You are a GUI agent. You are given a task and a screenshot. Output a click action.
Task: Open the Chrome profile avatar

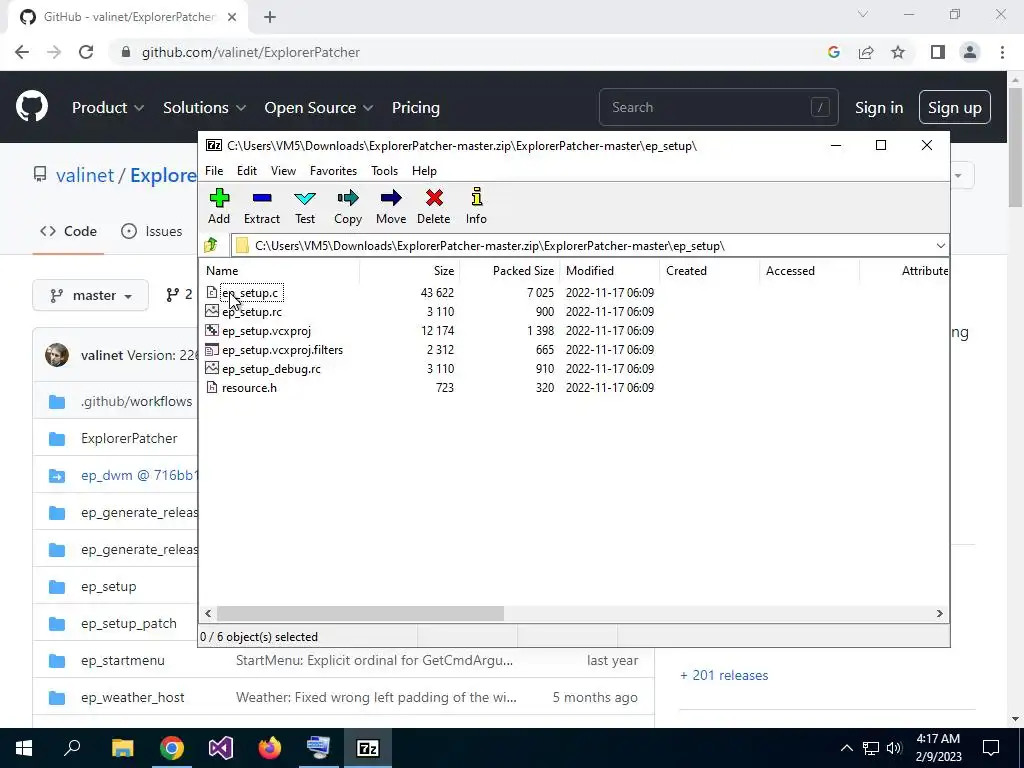click(x=970, y=52)
